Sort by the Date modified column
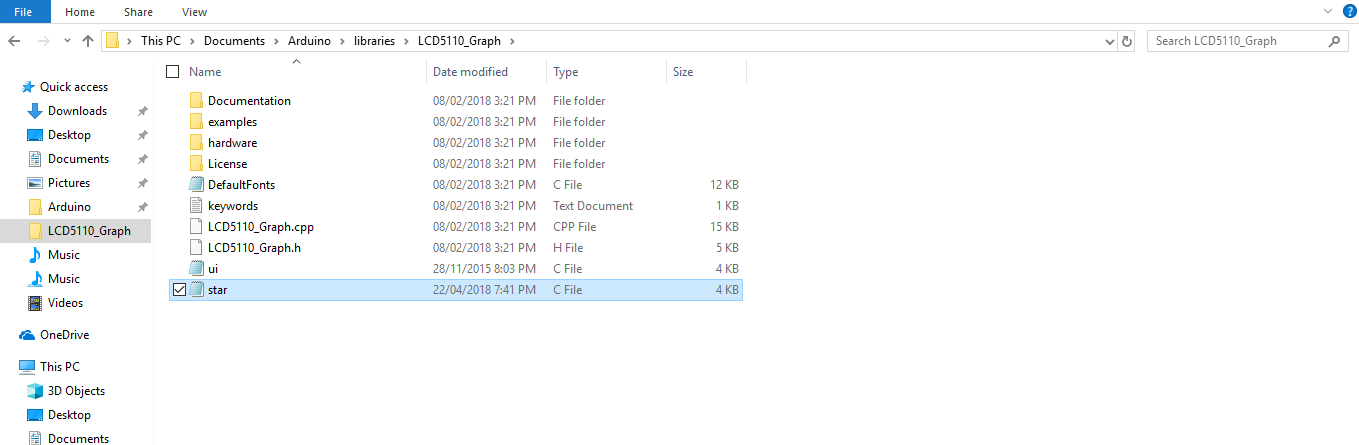This screenshot has width=1359, height=445. coord(470,72)
